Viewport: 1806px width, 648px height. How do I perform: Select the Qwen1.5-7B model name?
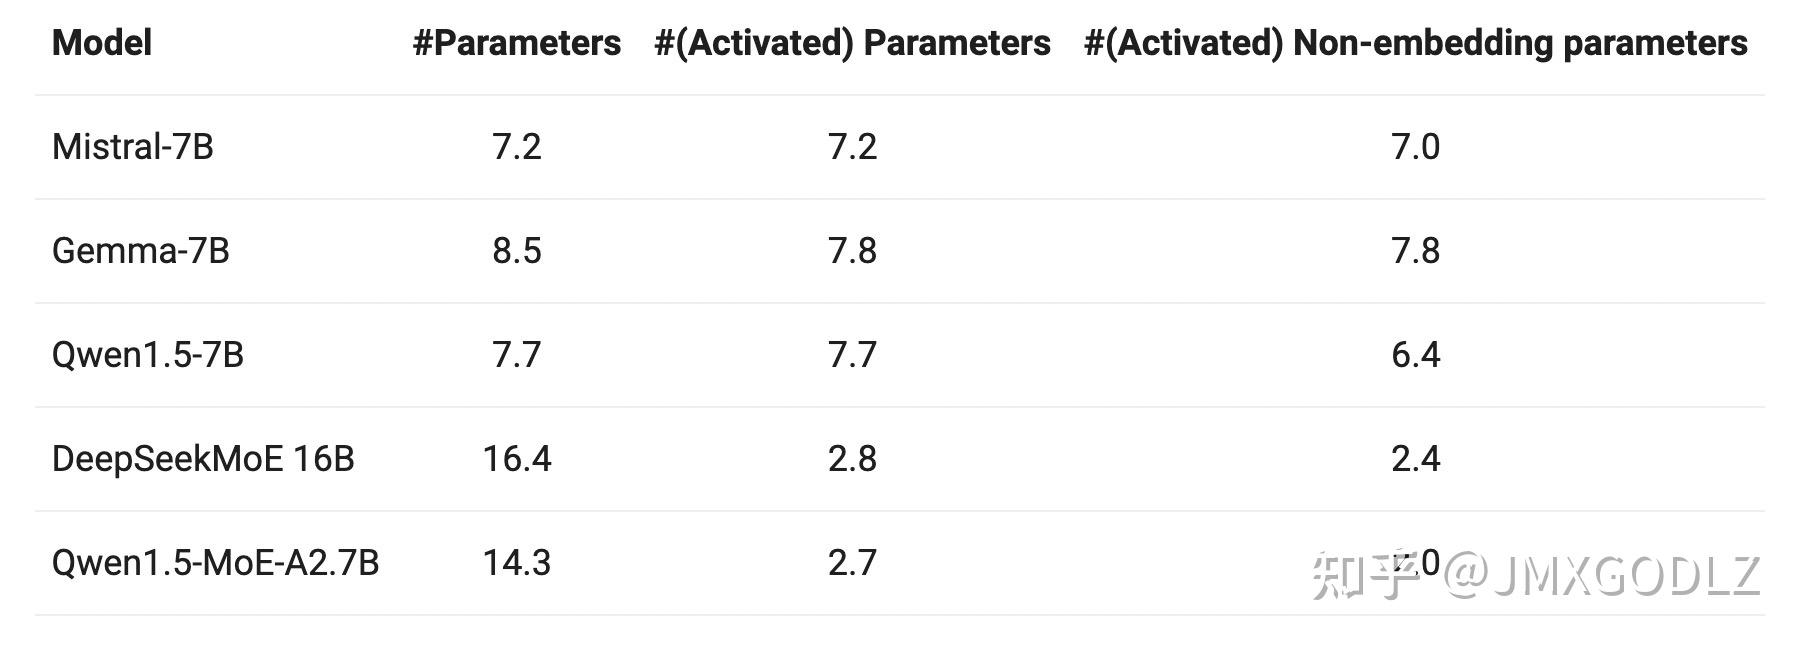(x=147, y=355)
